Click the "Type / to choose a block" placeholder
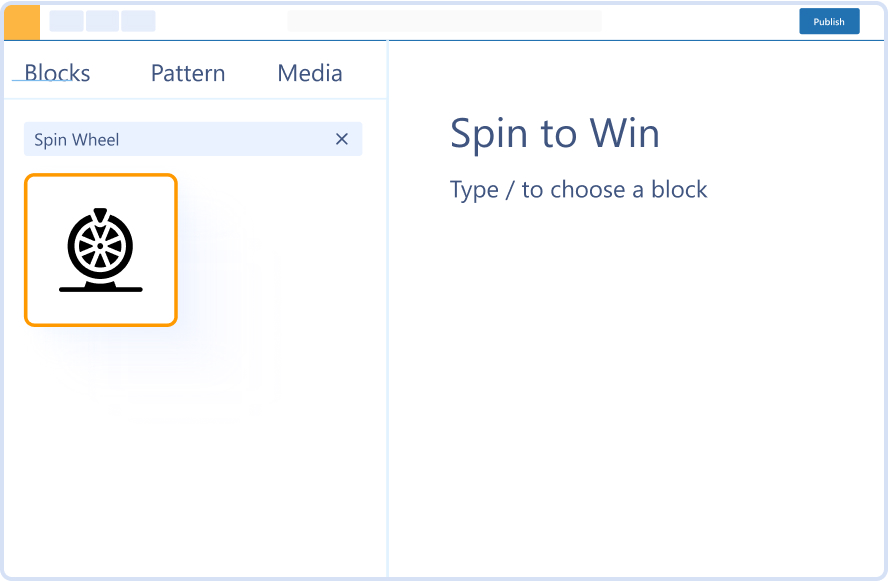 tap(578, 189)
